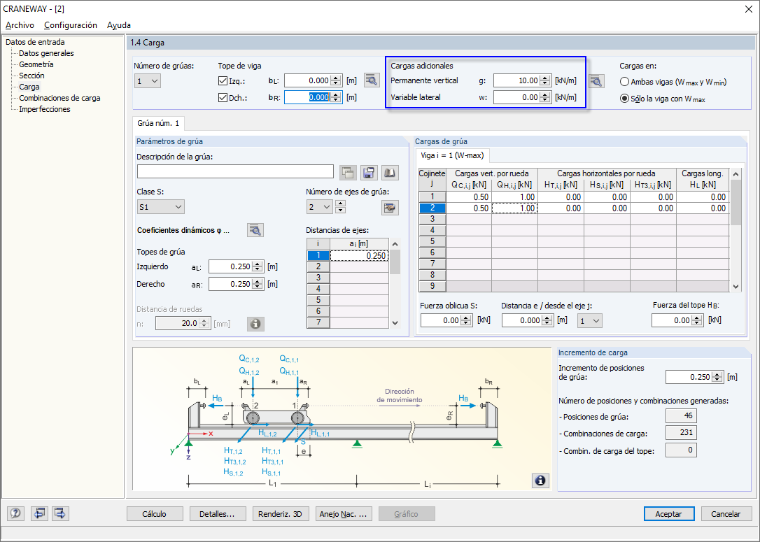Toggle Dch. beam stop checkbox

point(223,97)
